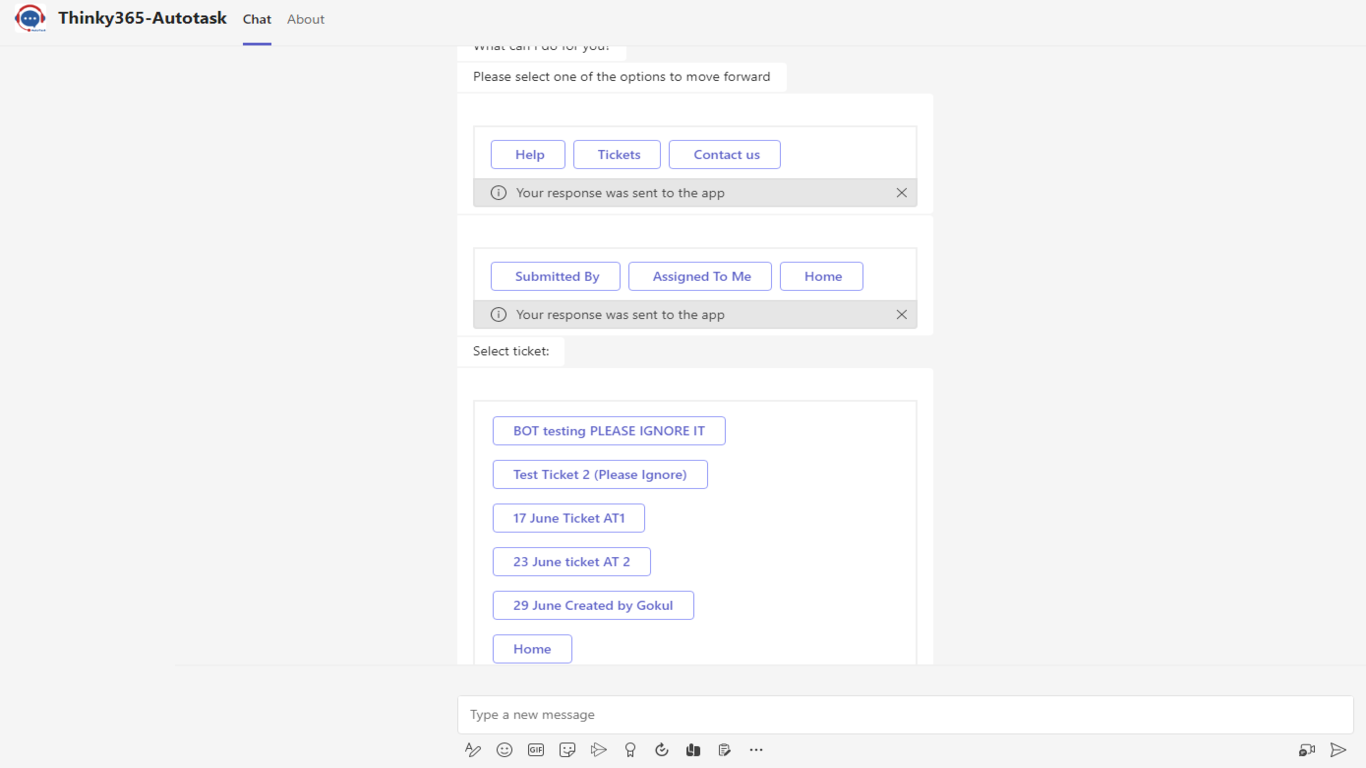
Task: Send the message with the arrow icon
Action: (1338, 750)
